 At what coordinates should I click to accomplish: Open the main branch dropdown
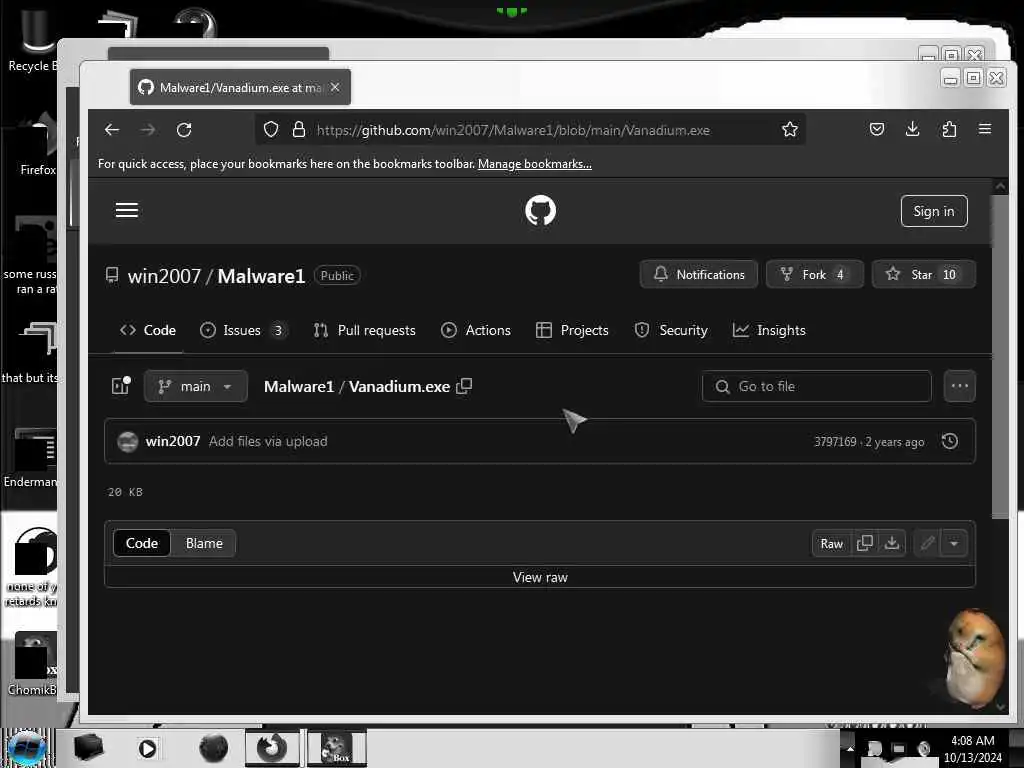point(196,386)
